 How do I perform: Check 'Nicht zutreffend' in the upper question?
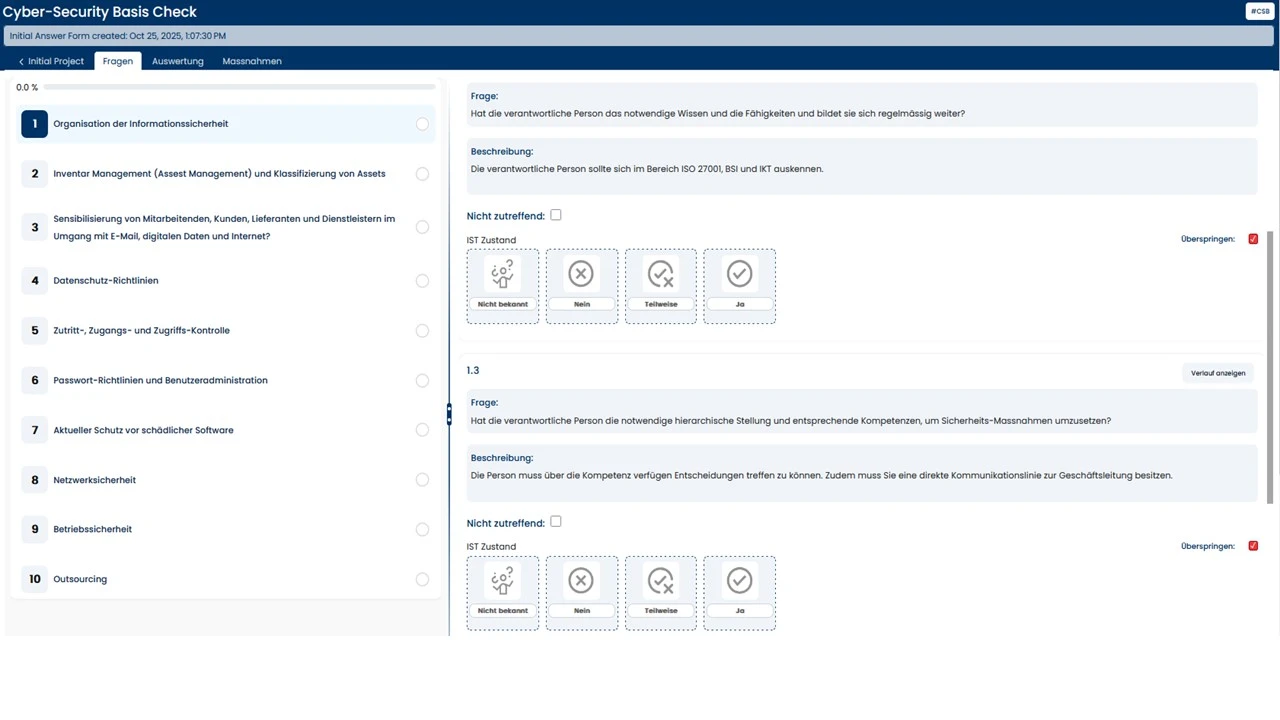(x=556, y=215)
